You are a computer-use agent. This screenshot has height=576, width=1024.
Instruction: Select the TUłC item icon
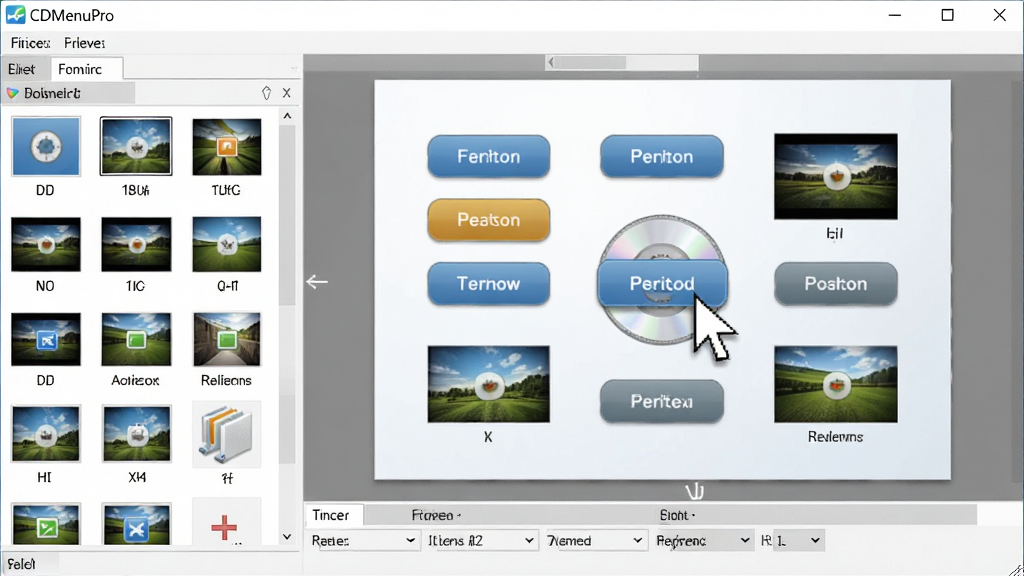click(227, 146)
